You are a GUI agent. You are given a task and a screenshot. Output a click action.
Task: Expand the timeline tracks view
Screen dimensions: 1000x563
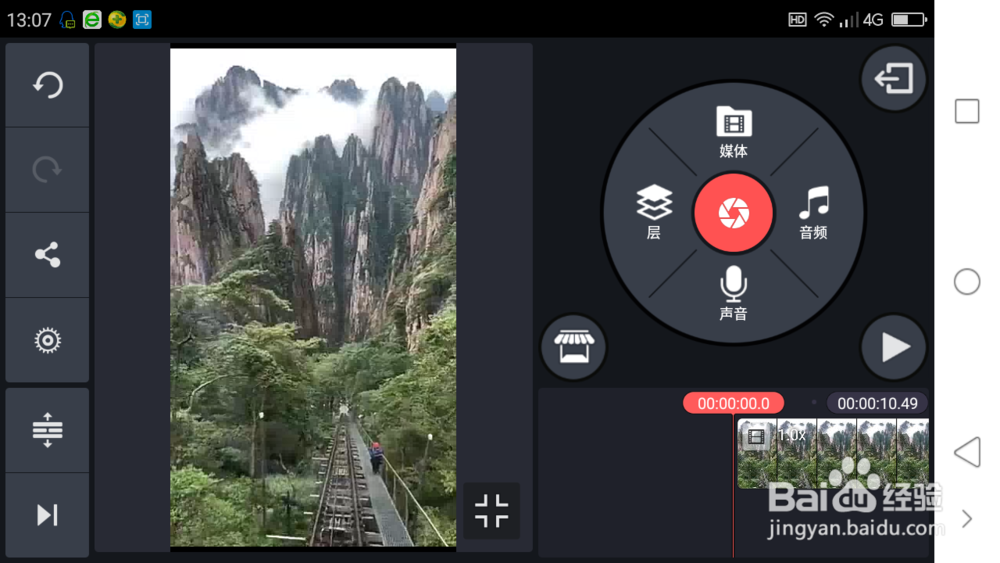point(47,430)
